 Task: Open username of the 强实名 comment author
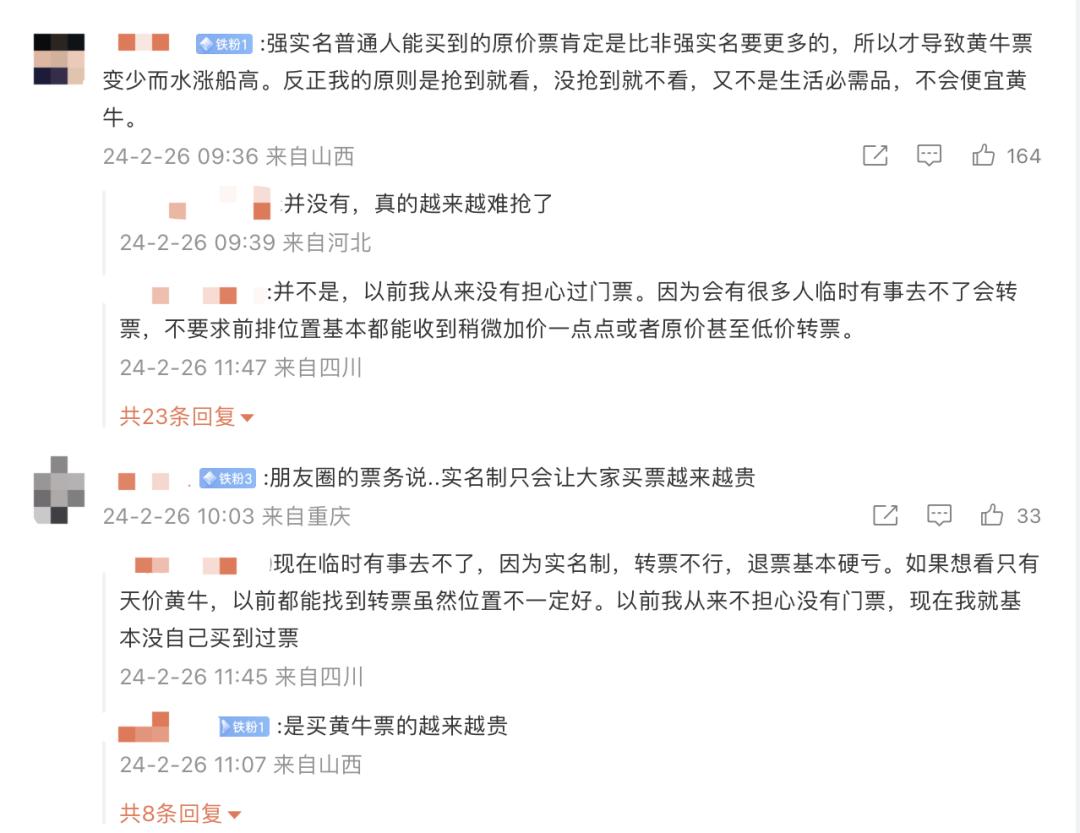[x=151, y=44]
